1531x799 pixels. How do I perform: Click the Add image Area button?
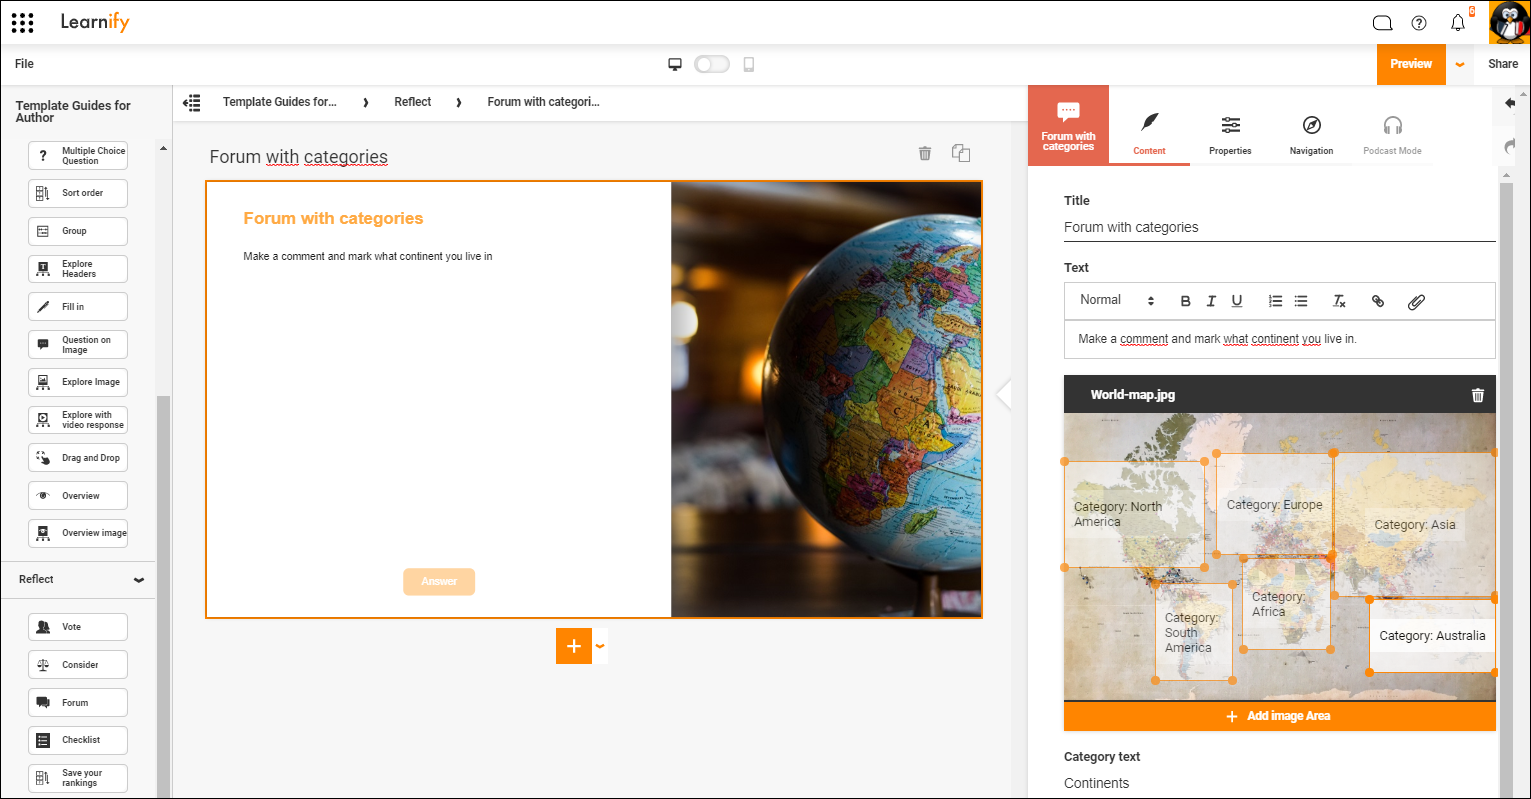1279,716
